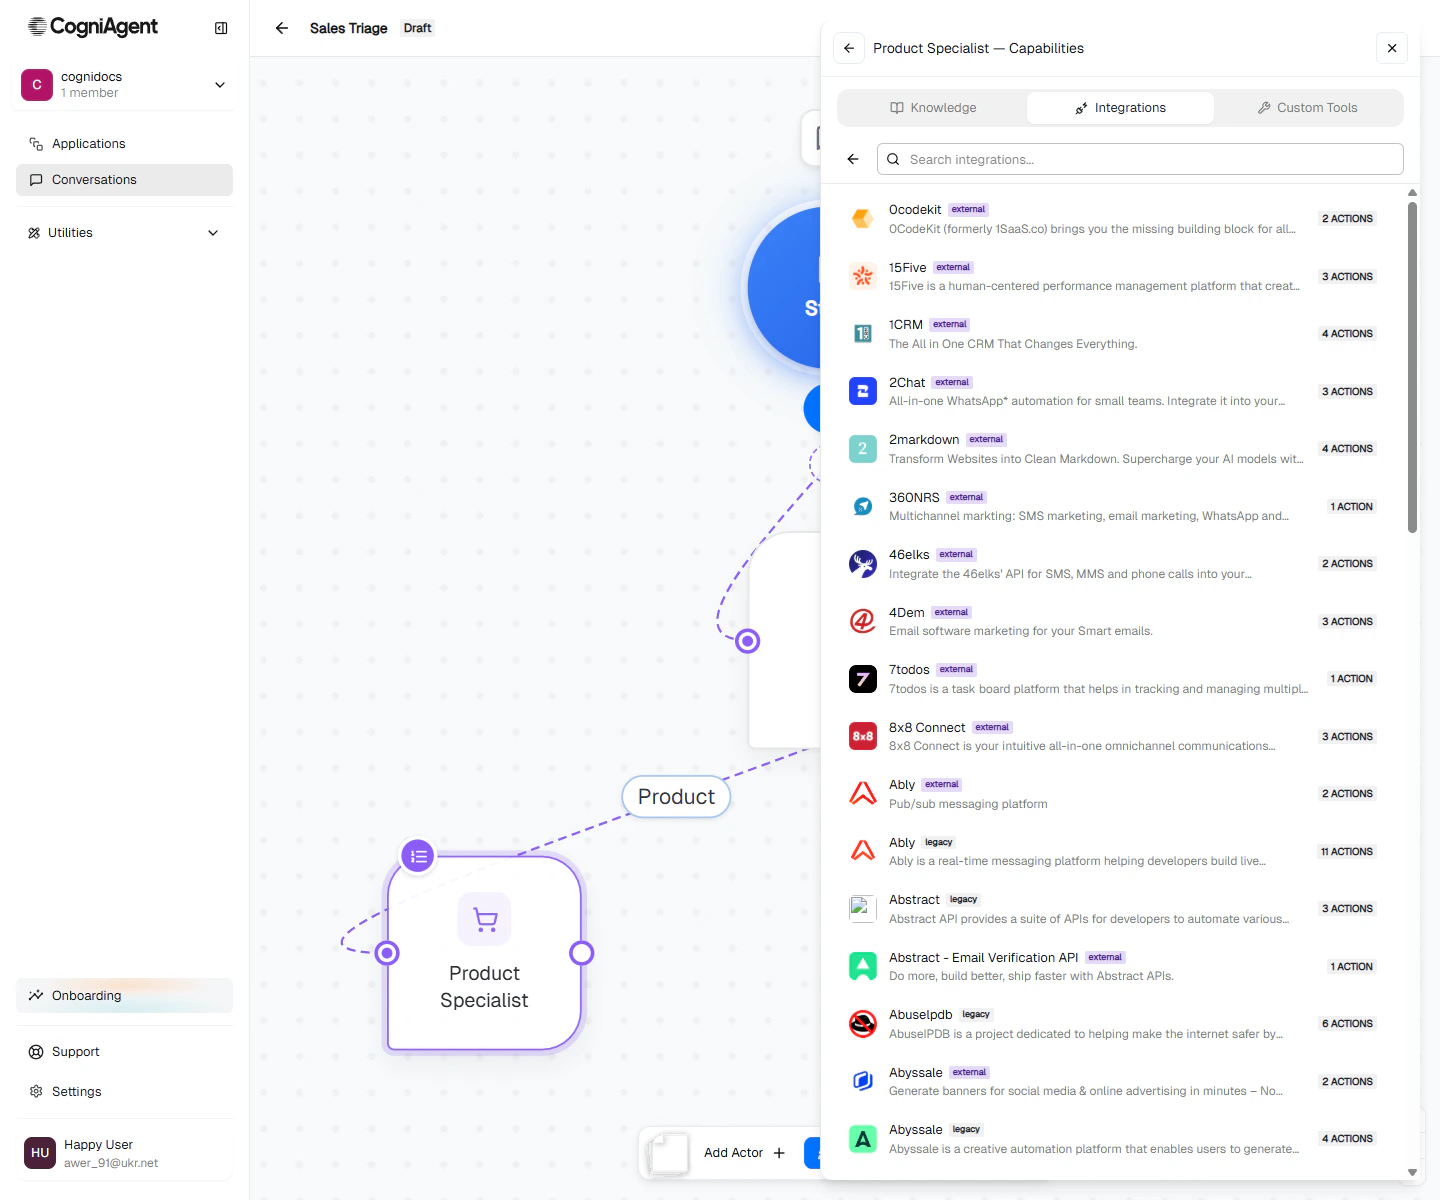The width and height of the screenshot is (1440, 1200).
Task: Open the 0codekit integration icon
Action: pyautogui.click(x=863, y=218)
